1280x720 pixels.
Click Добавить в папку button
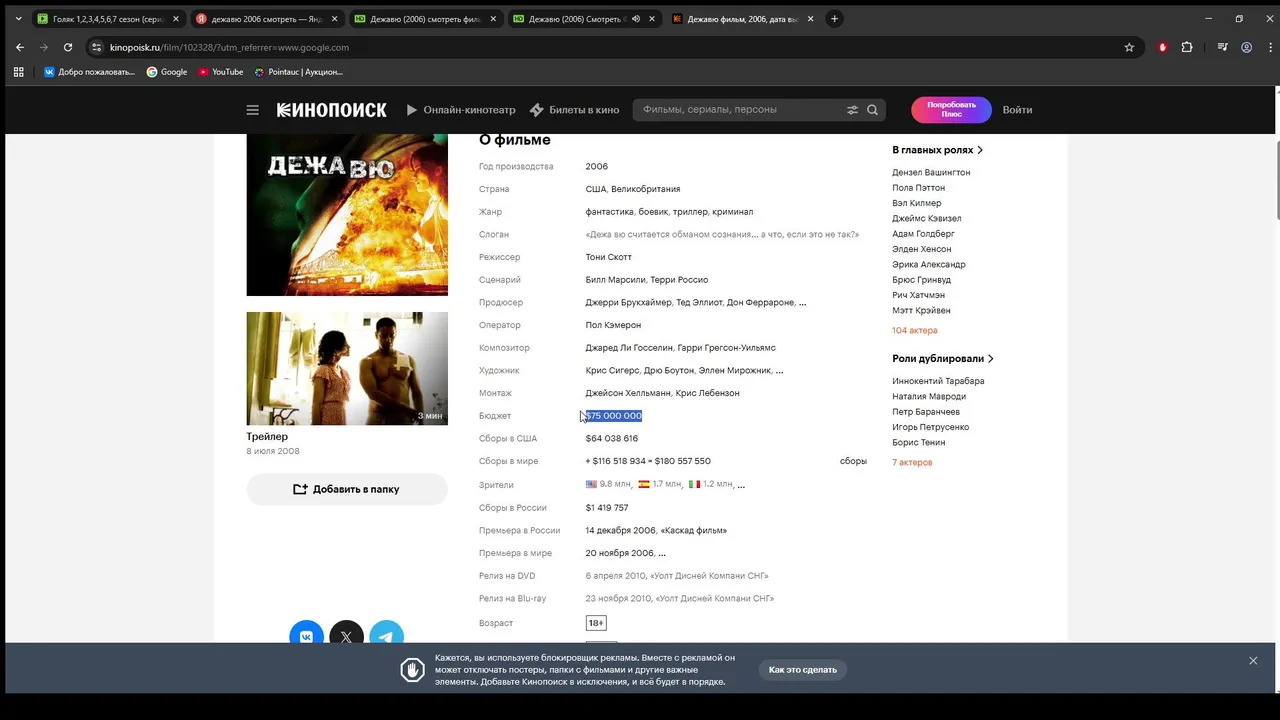[x=347, y=489]
